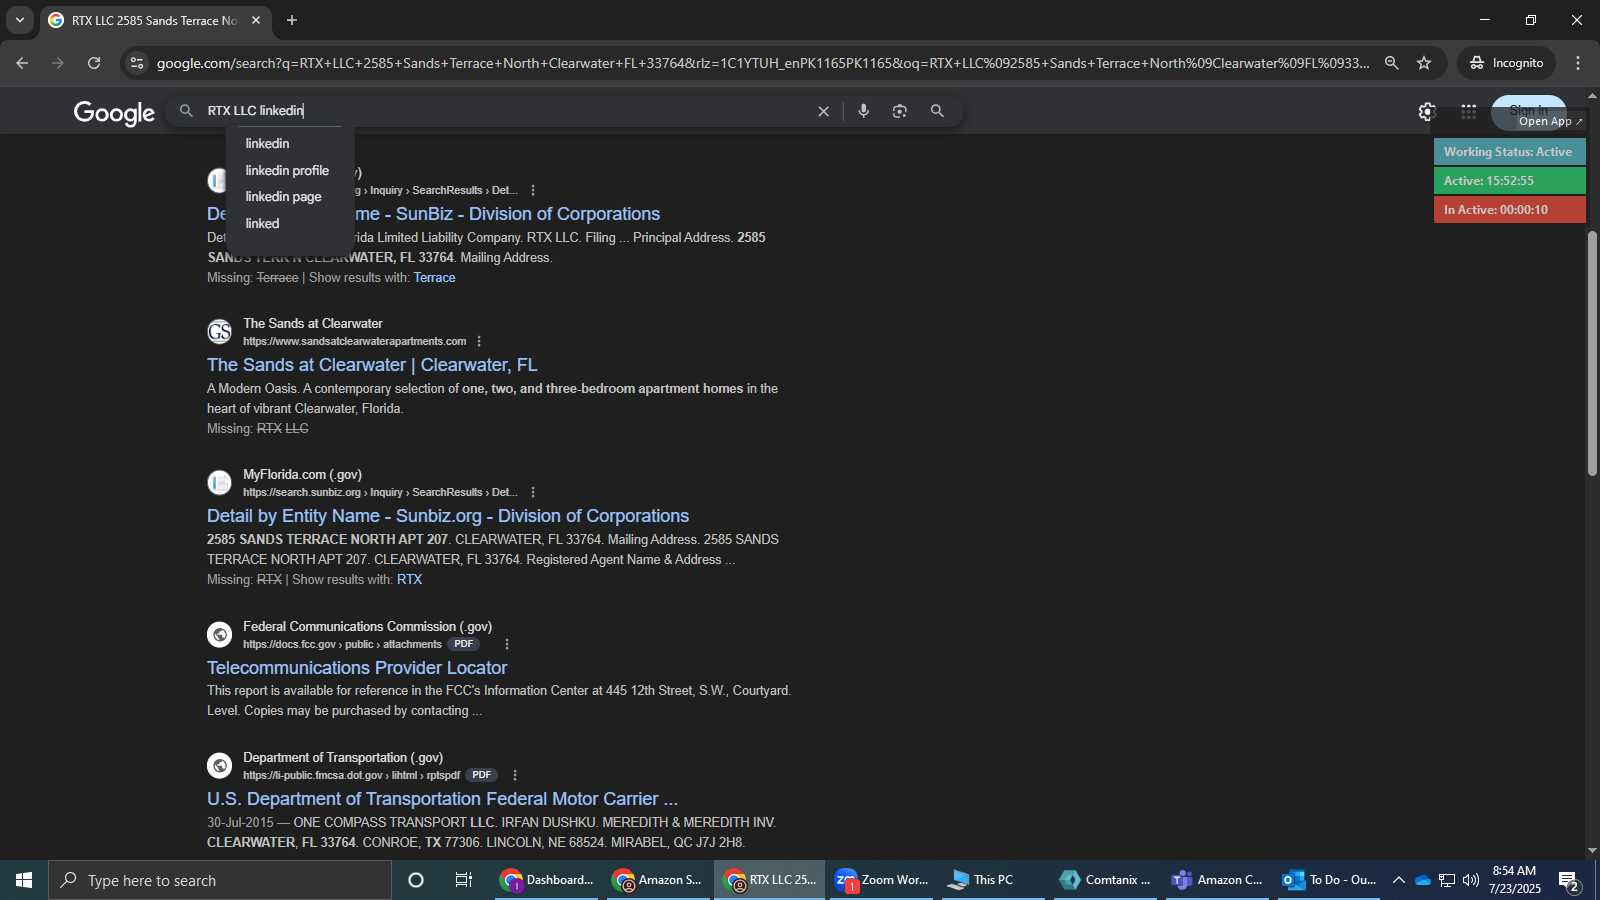
Task: Click the Open App button
Action: (x=1550, y=121)
